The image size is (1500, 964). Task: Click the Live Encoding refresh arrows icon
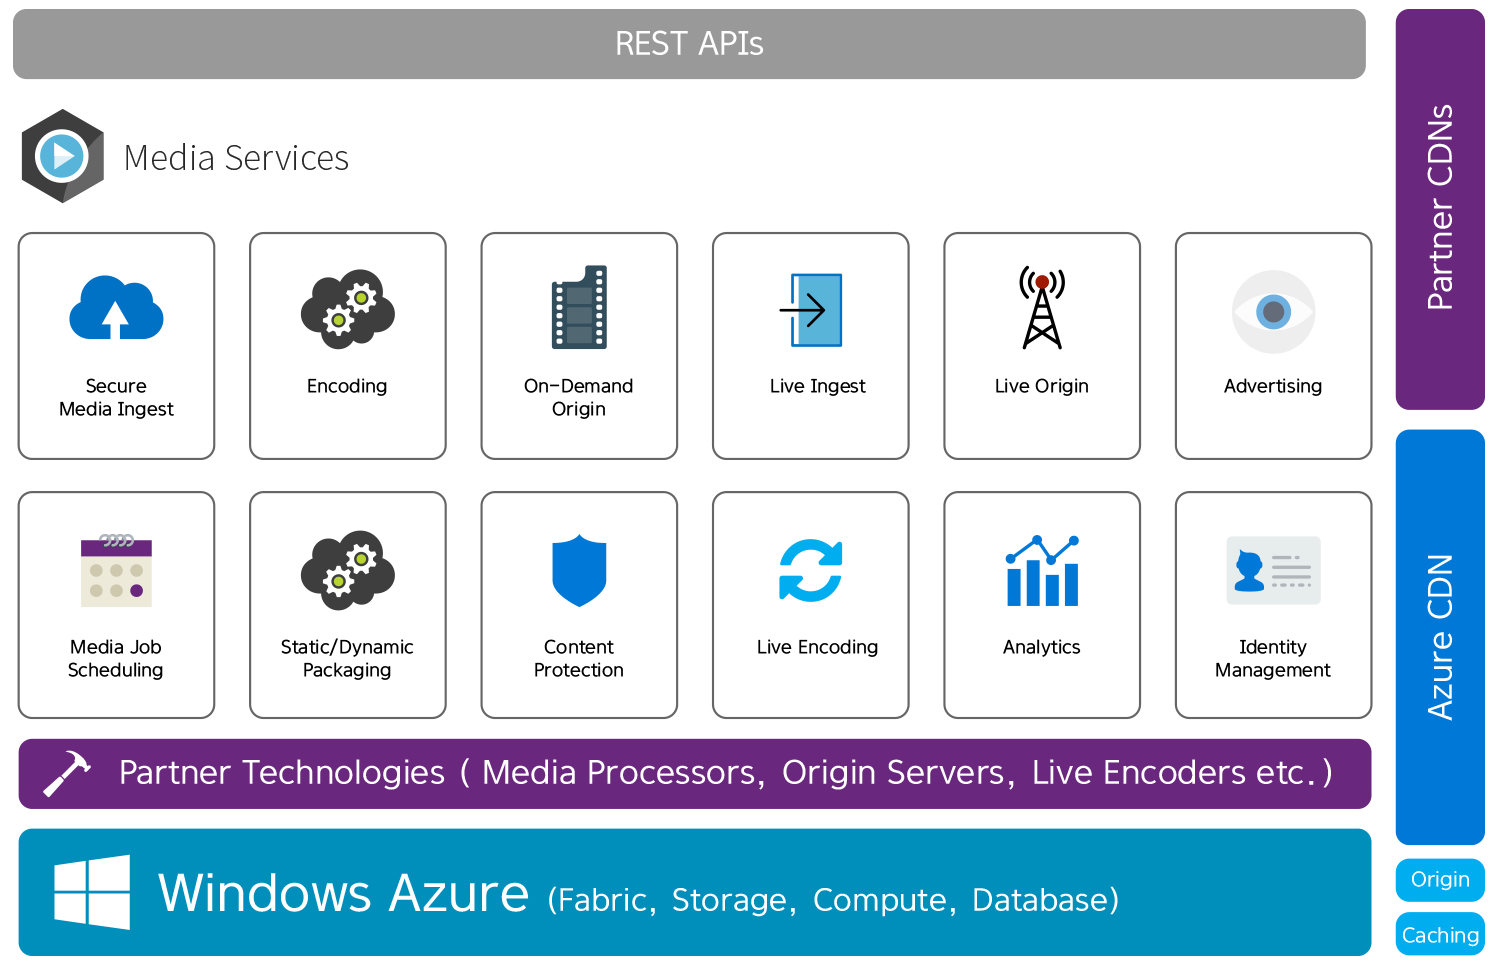click(x=811, y=570)
